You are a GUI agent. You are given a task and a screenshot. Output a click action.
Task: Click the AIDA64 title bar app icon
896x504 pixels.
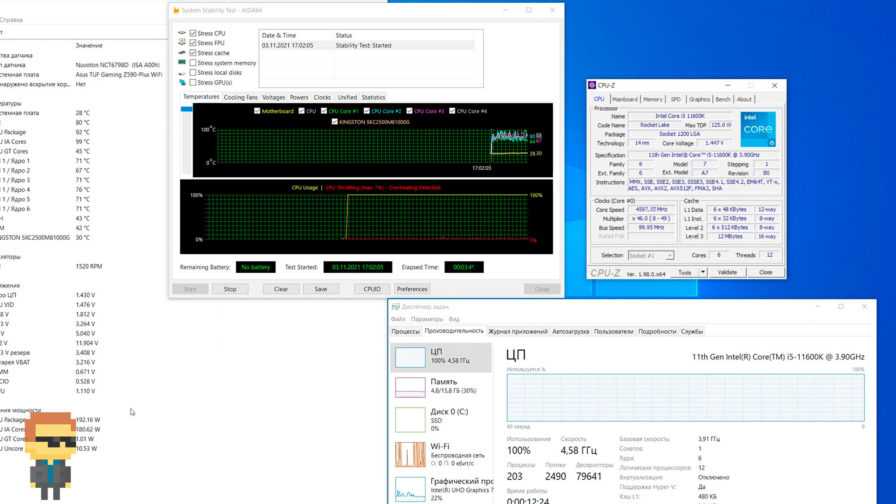click(178, 10)
